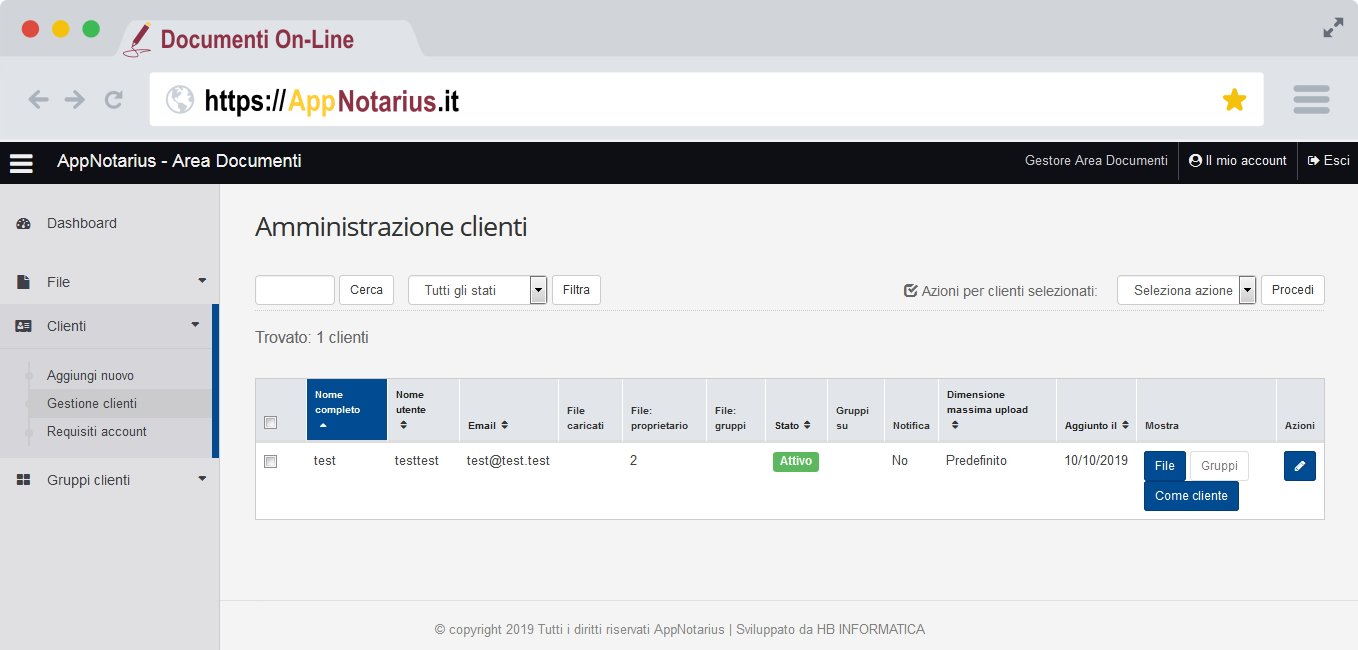This screenshot has width=1358, height=650.
Task: Open 'Aggiungi nuovo' in the Clienti submenu
Action: coord(90,376)
